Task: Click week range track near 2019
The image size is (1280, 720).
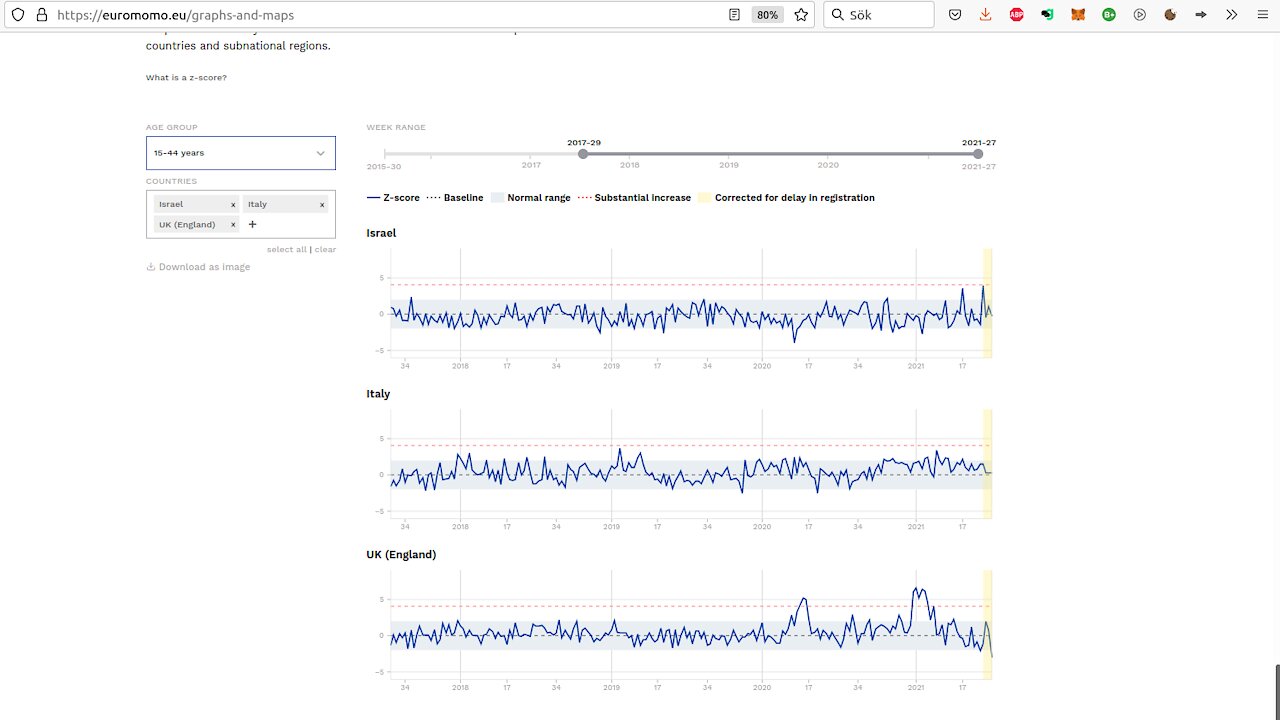Action: 729,154
